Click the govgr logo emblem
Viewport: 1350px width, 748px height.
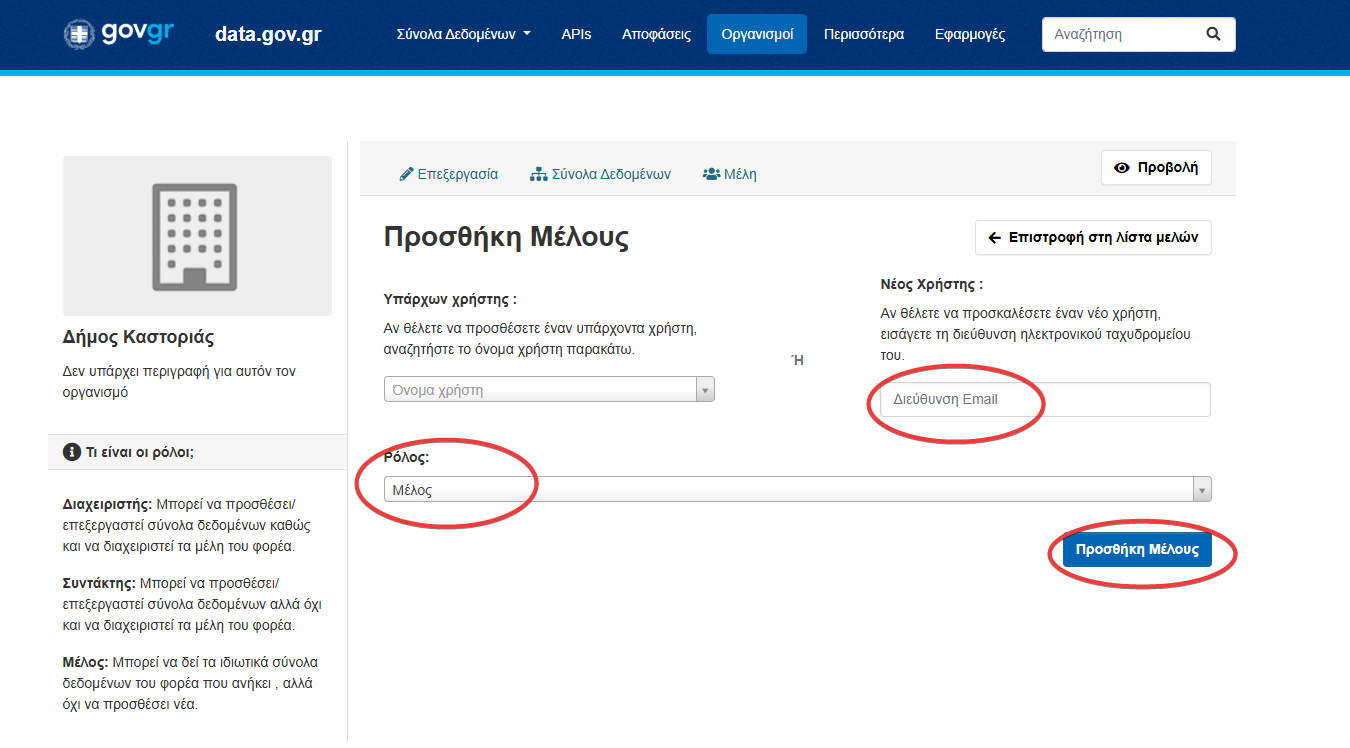pos(77,34)
